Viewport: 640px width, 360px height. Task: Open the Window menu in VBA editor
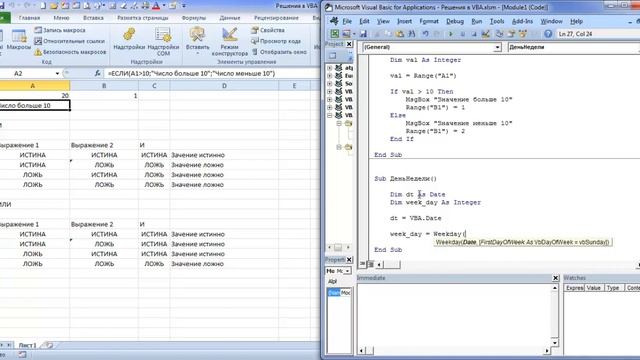point(551,21)
